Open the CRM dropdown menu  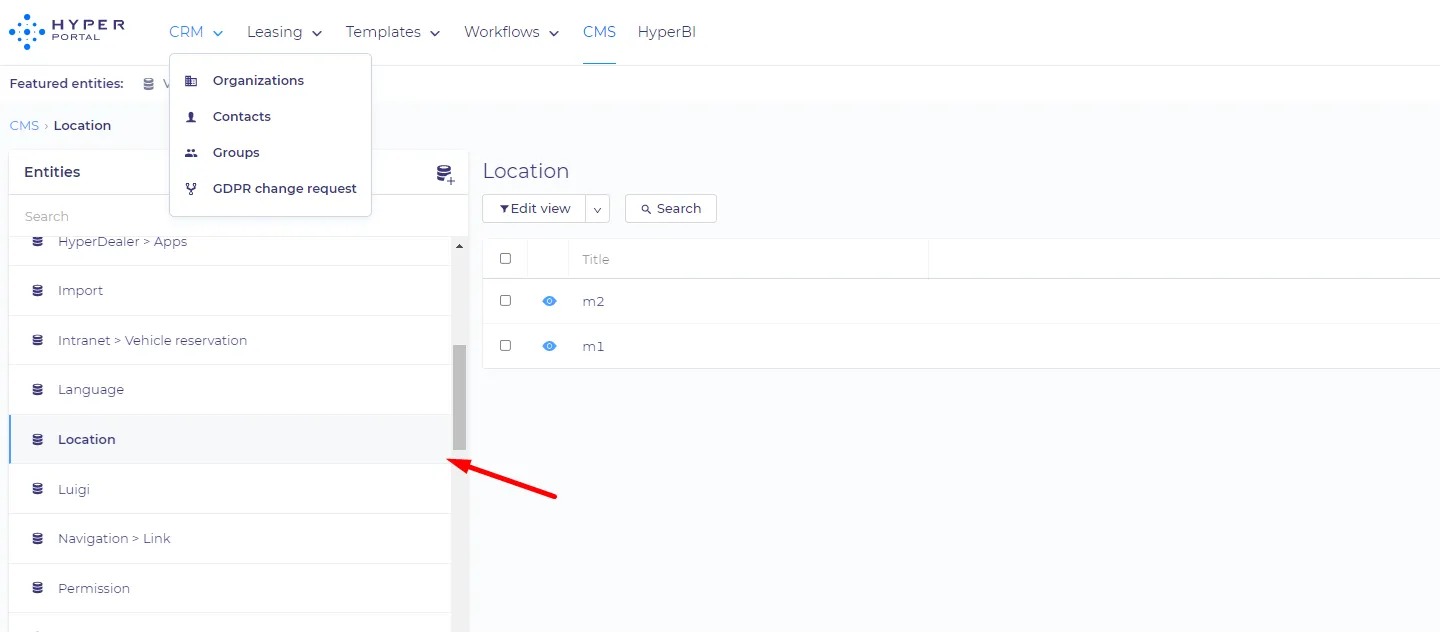point(196,32)
